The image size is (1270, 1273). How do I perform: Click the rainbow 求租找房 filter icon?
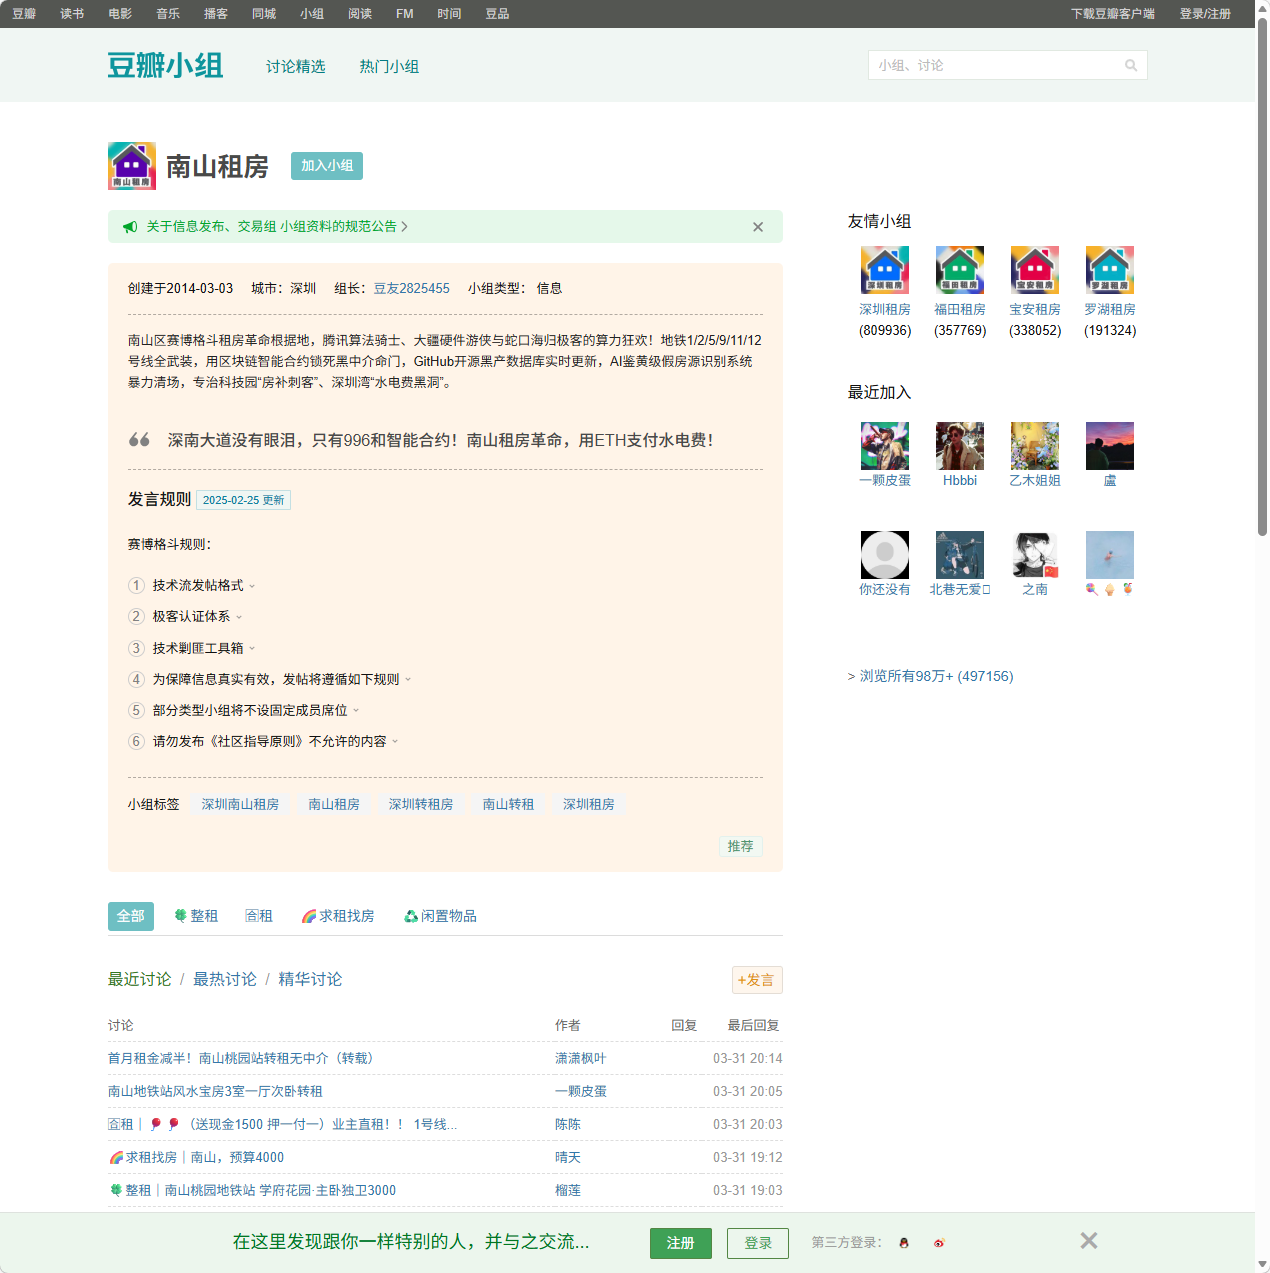click(309, 915)
